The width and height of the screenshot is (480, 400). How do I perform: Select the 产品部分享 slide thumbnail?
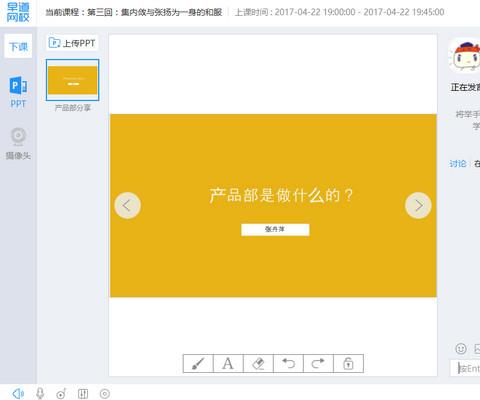[73, 80]
